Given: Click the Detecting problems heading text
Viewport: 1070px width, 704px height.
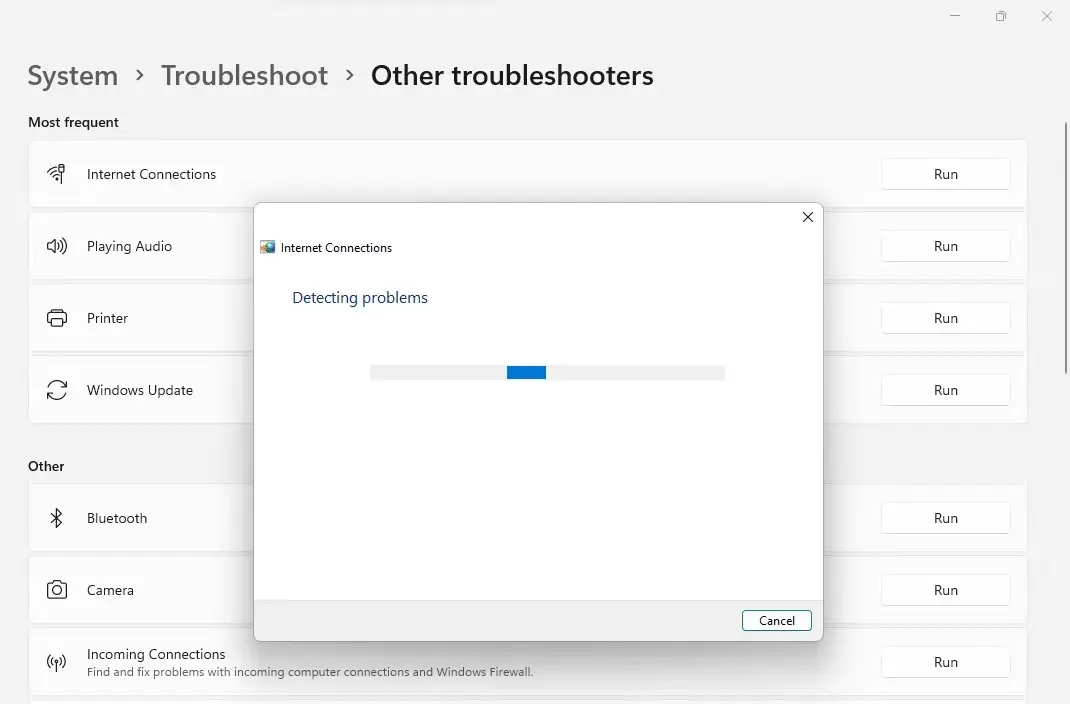Looking at the screenshot, I should [x=360, y=298].
